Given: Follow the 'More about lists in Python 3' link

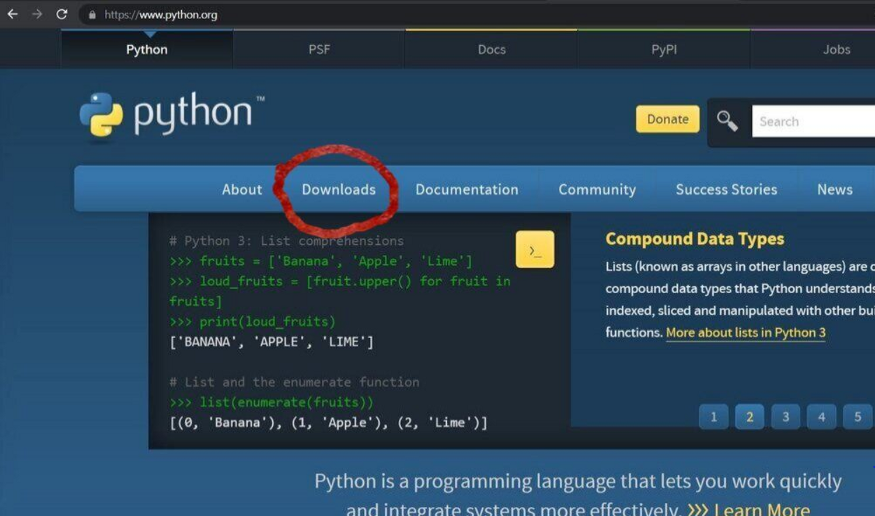Looking at the screenshot, I should (746, 332).
